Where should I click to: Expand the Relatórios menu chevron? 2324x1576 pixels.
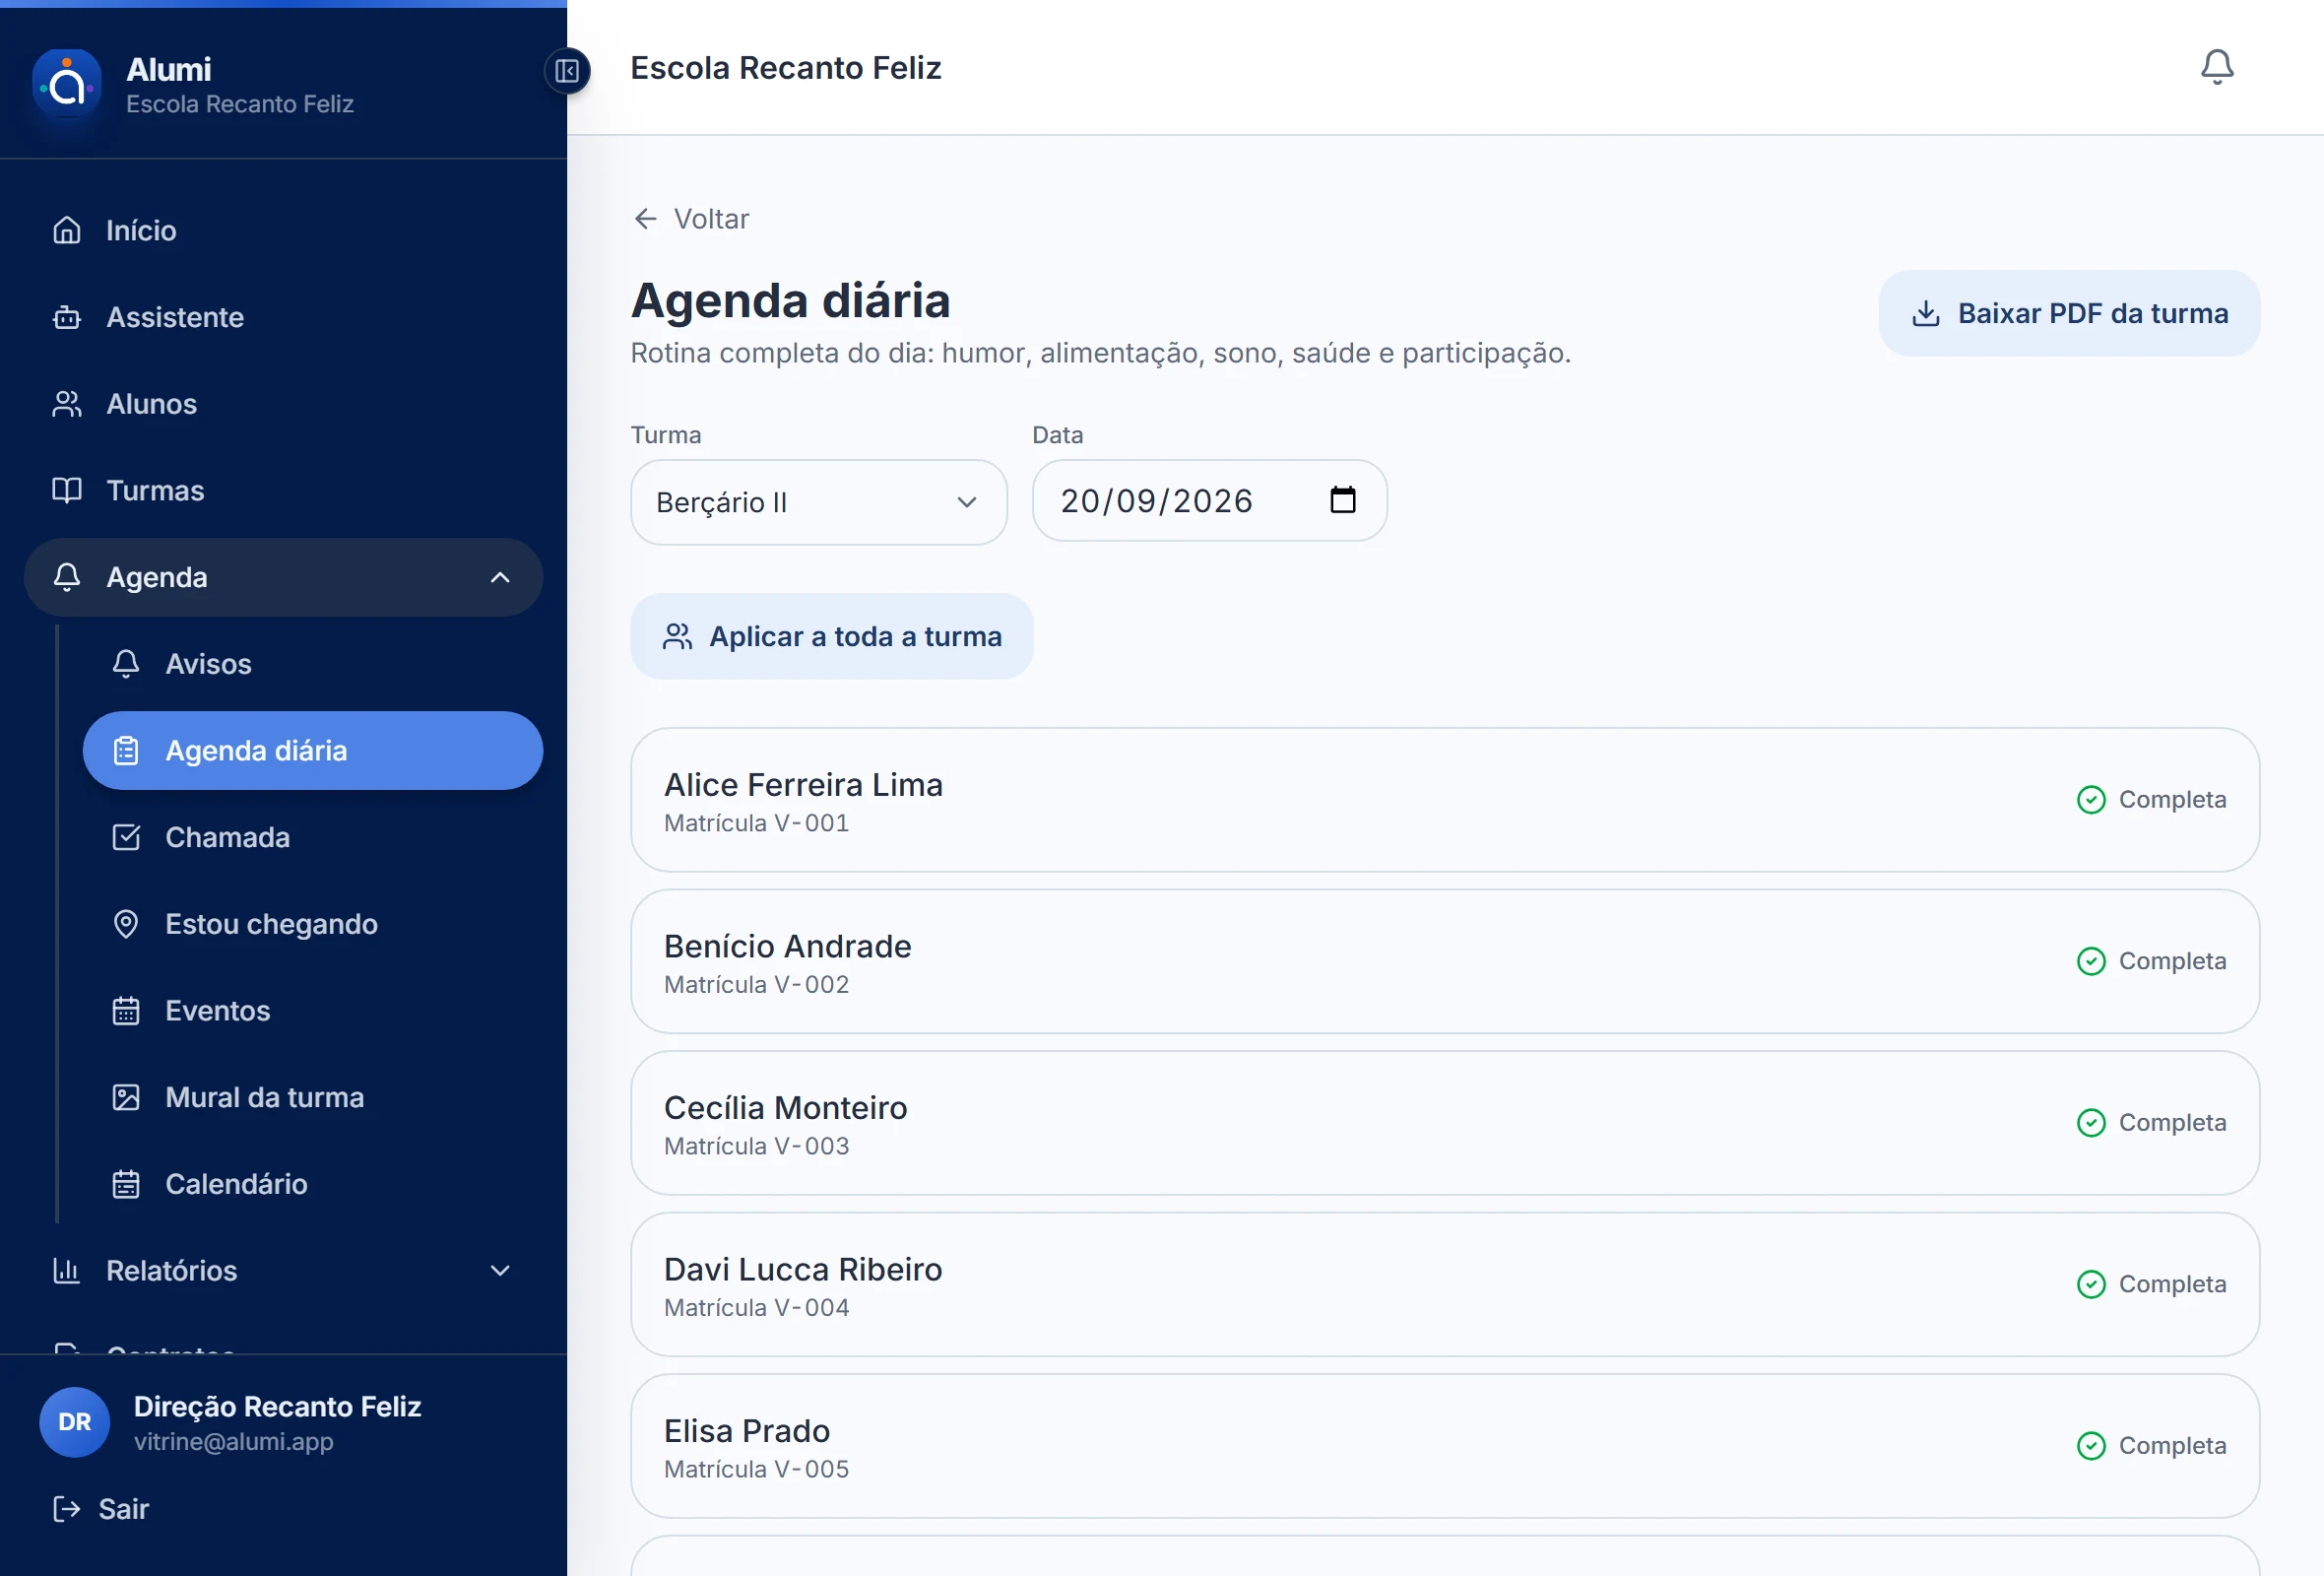point(500,1271)
